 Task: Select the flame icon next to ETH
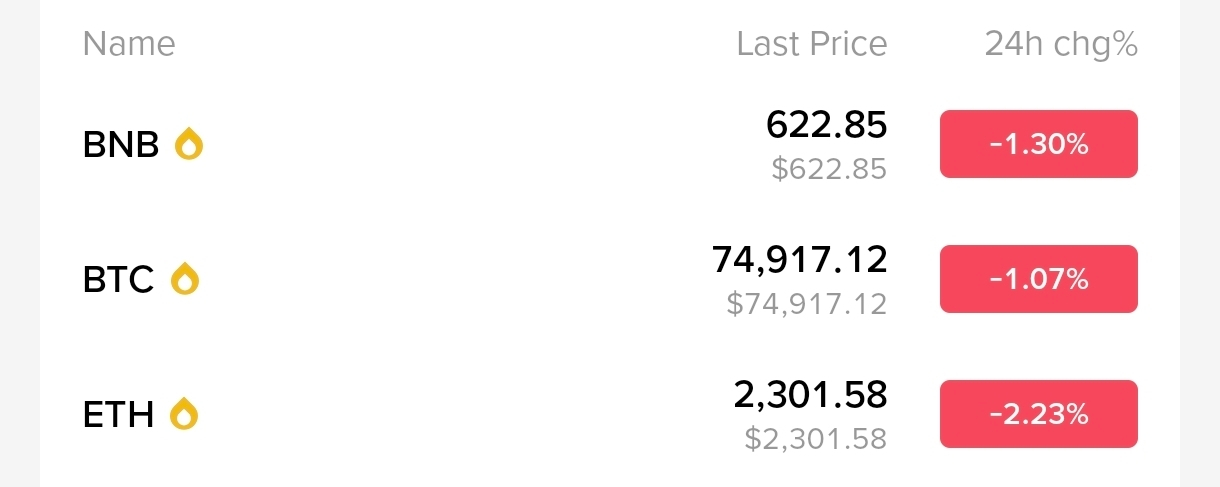pyautogui.click(x=184, y=413)
